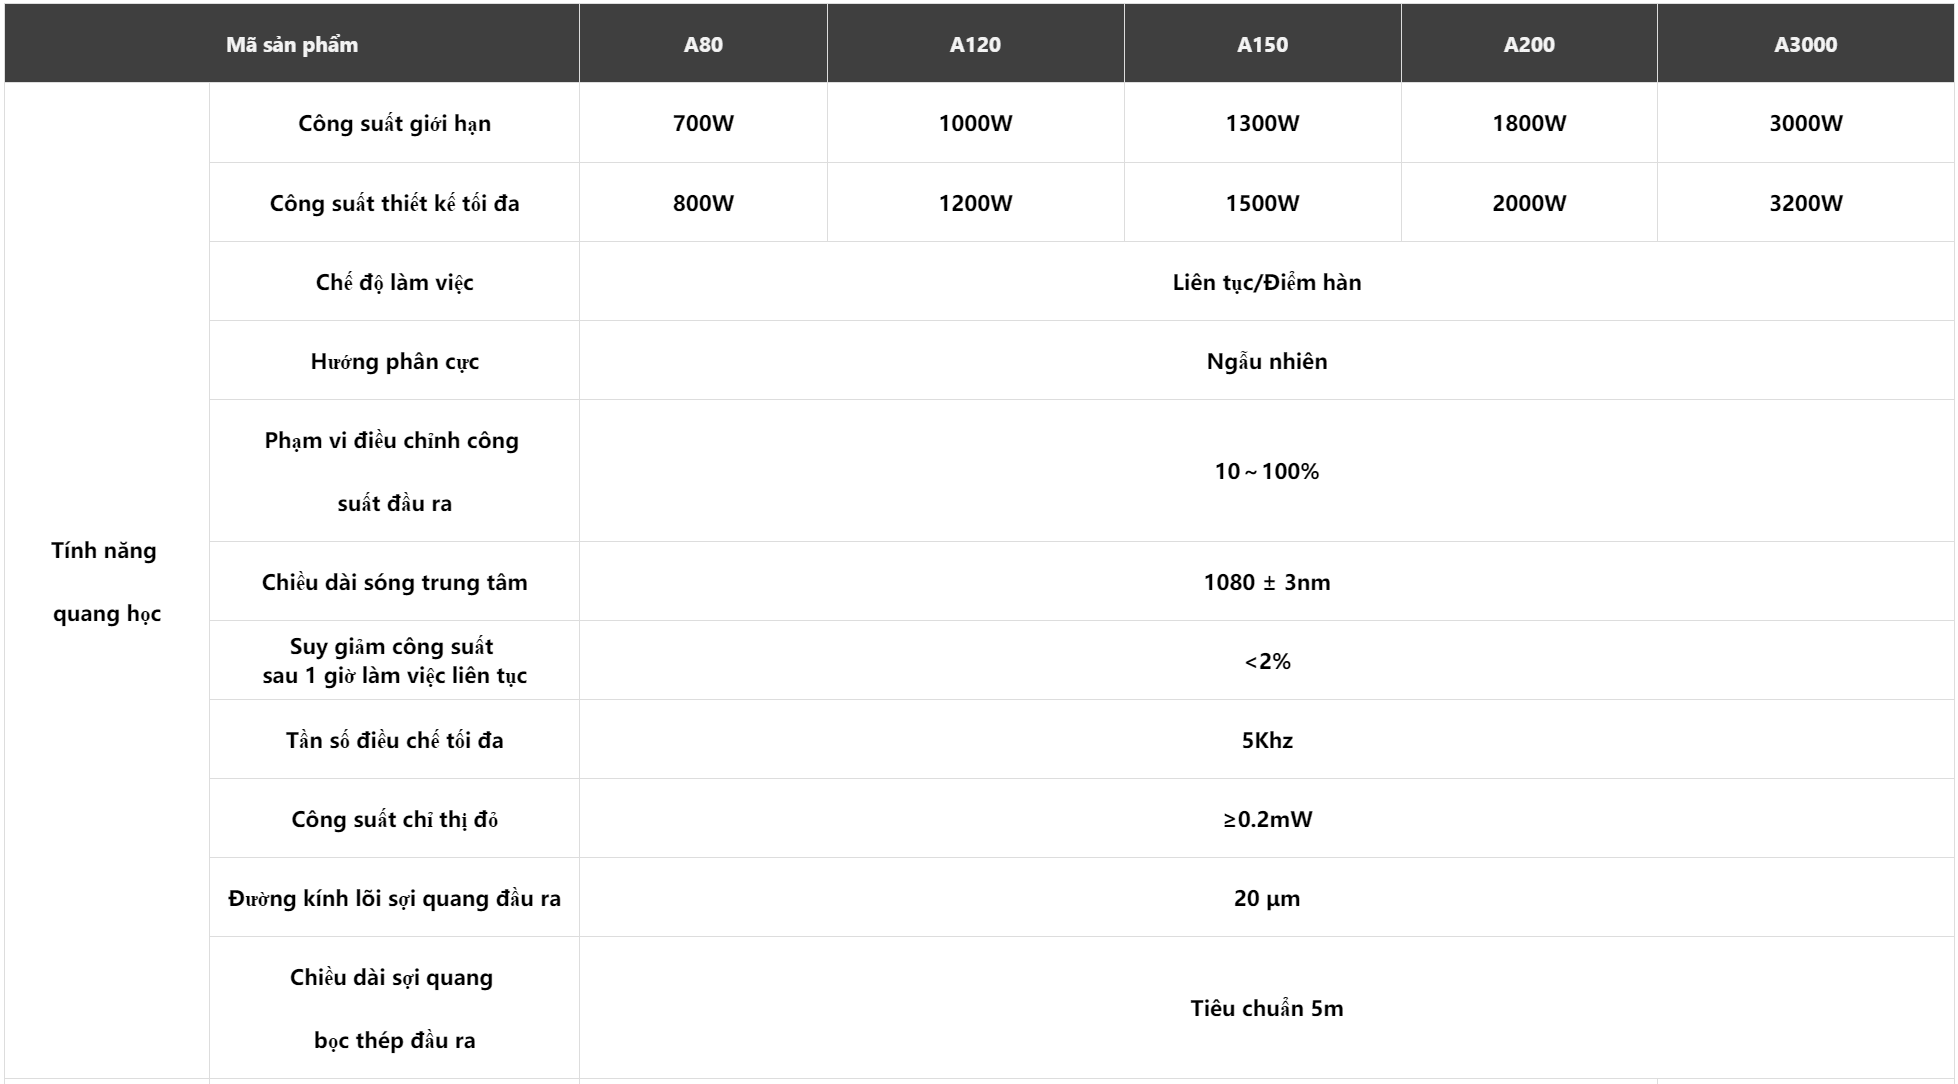
Task: Select the Công suất giới hạn row label
Action: click(394, 123)
